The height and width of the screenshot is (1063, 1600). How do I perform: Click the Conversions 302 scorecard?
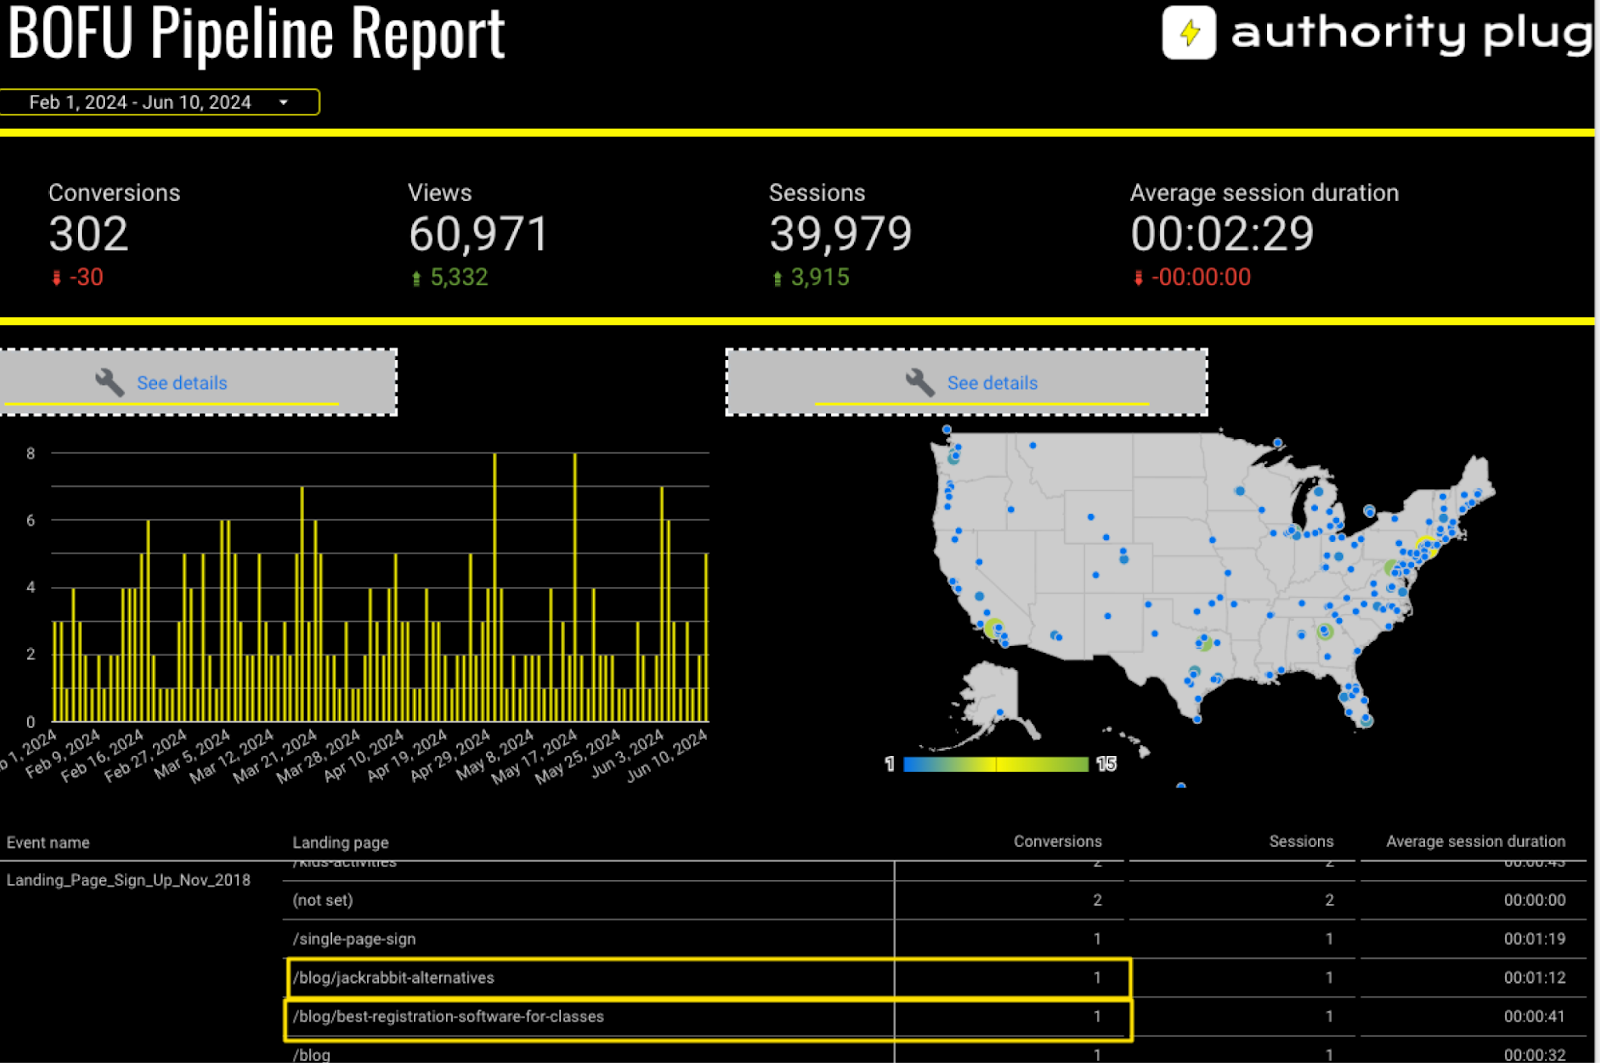[x=89, y=234]
